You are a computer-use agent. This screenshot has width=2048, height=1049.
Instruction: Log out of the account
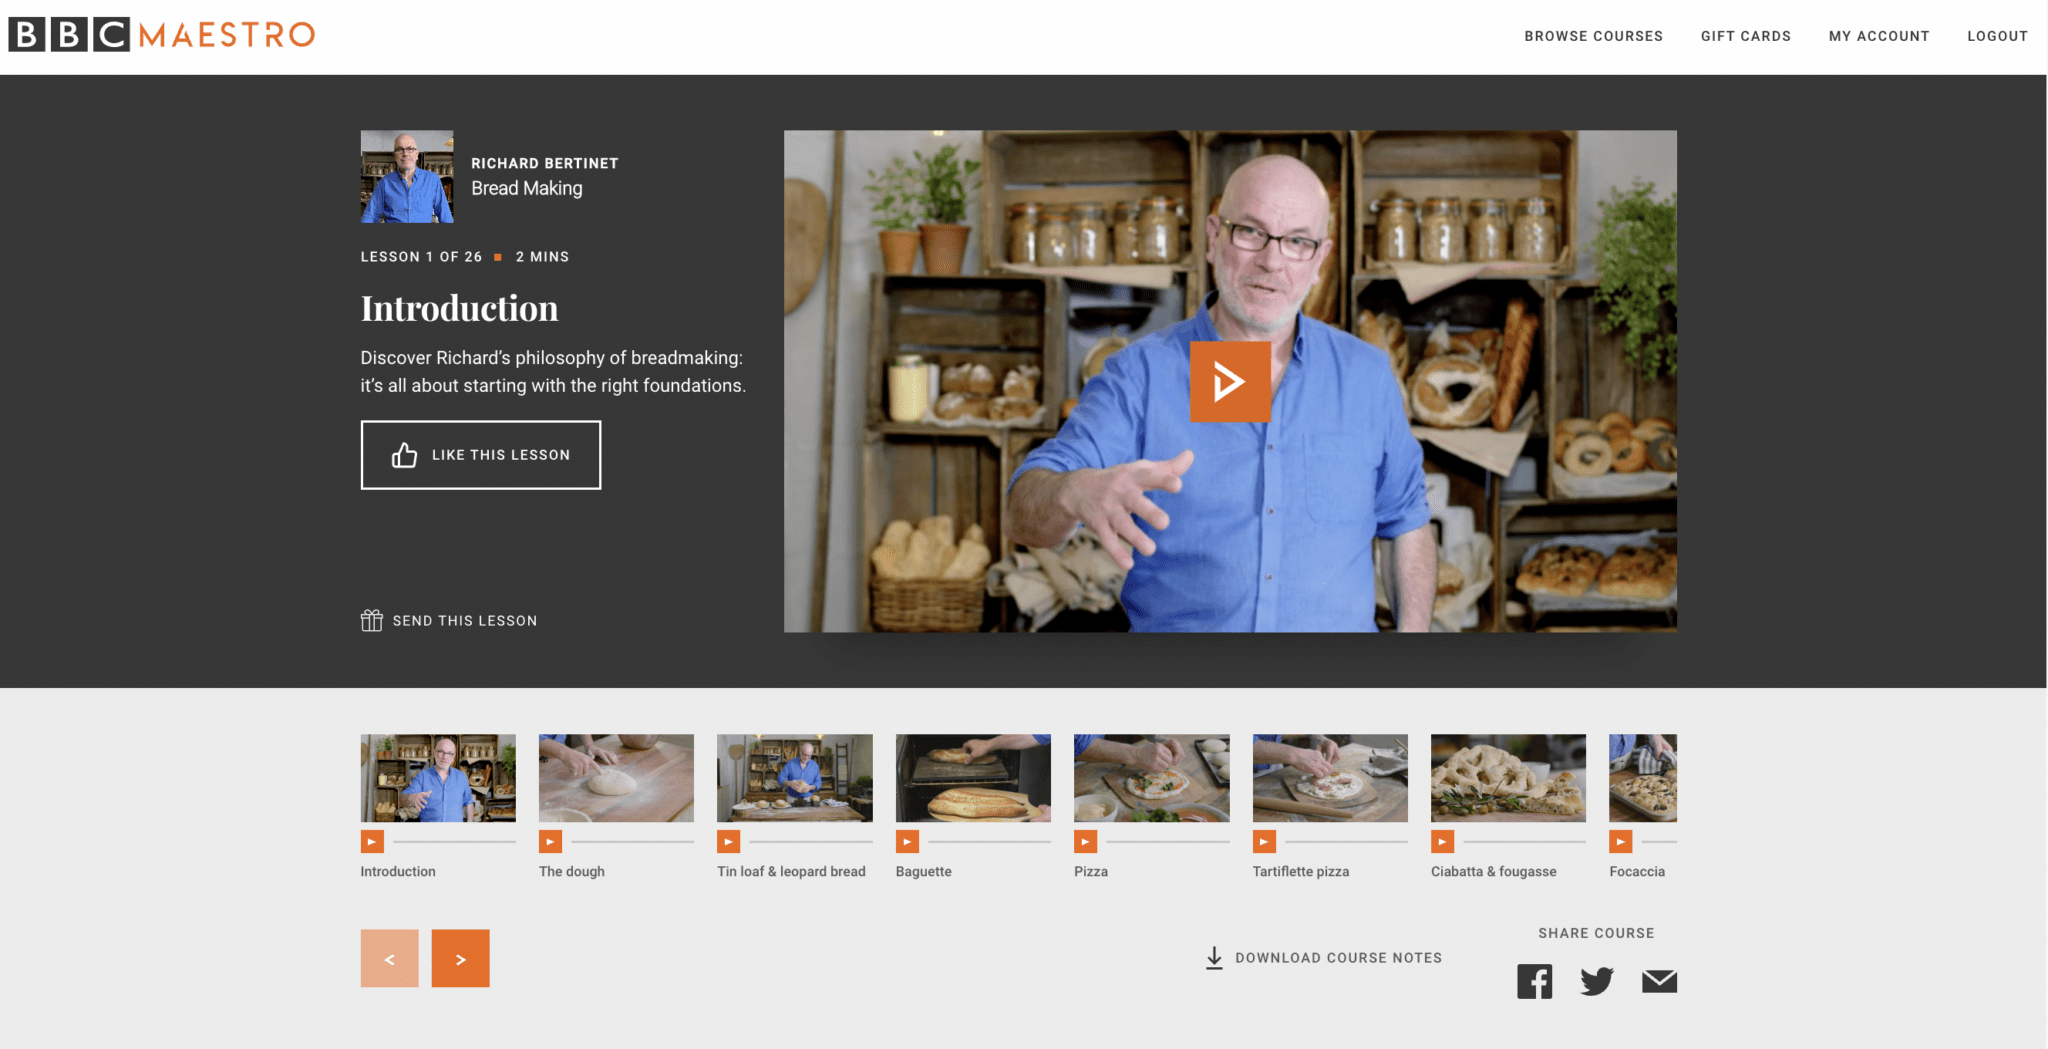click(x=1996, y=36)
